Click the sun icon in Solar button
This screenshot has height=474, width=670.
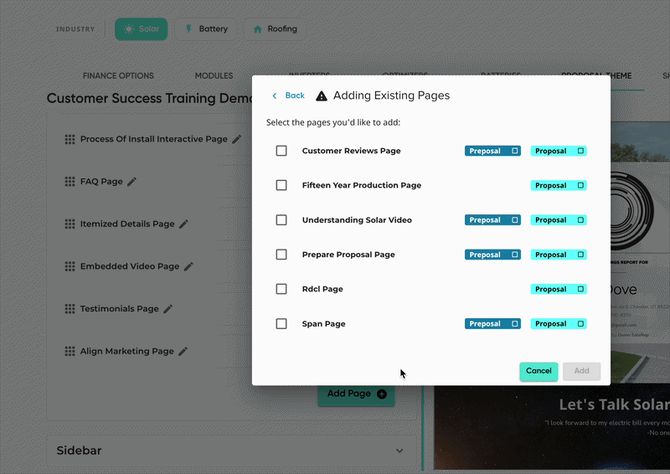pyautogui.click(x=129, y=29)
